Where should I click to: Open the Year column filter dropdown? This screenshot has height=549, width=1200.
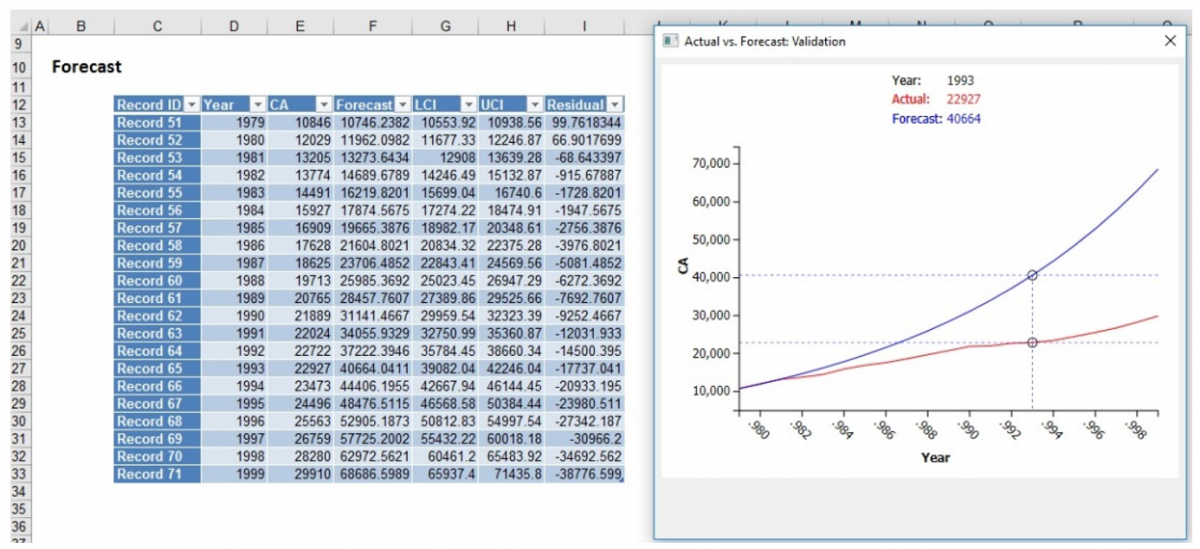257,105
